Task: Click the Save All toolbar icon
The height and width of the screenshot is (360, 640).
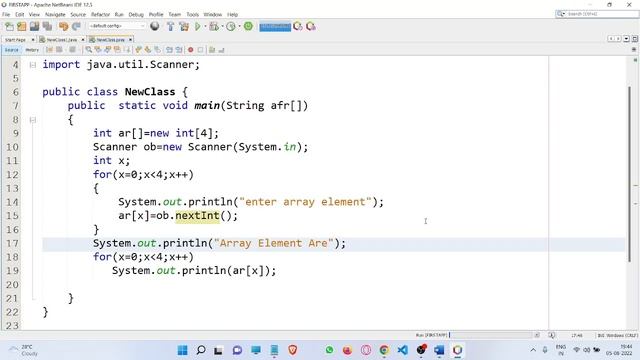Action: pyautogui.click(x=47, y=27)
